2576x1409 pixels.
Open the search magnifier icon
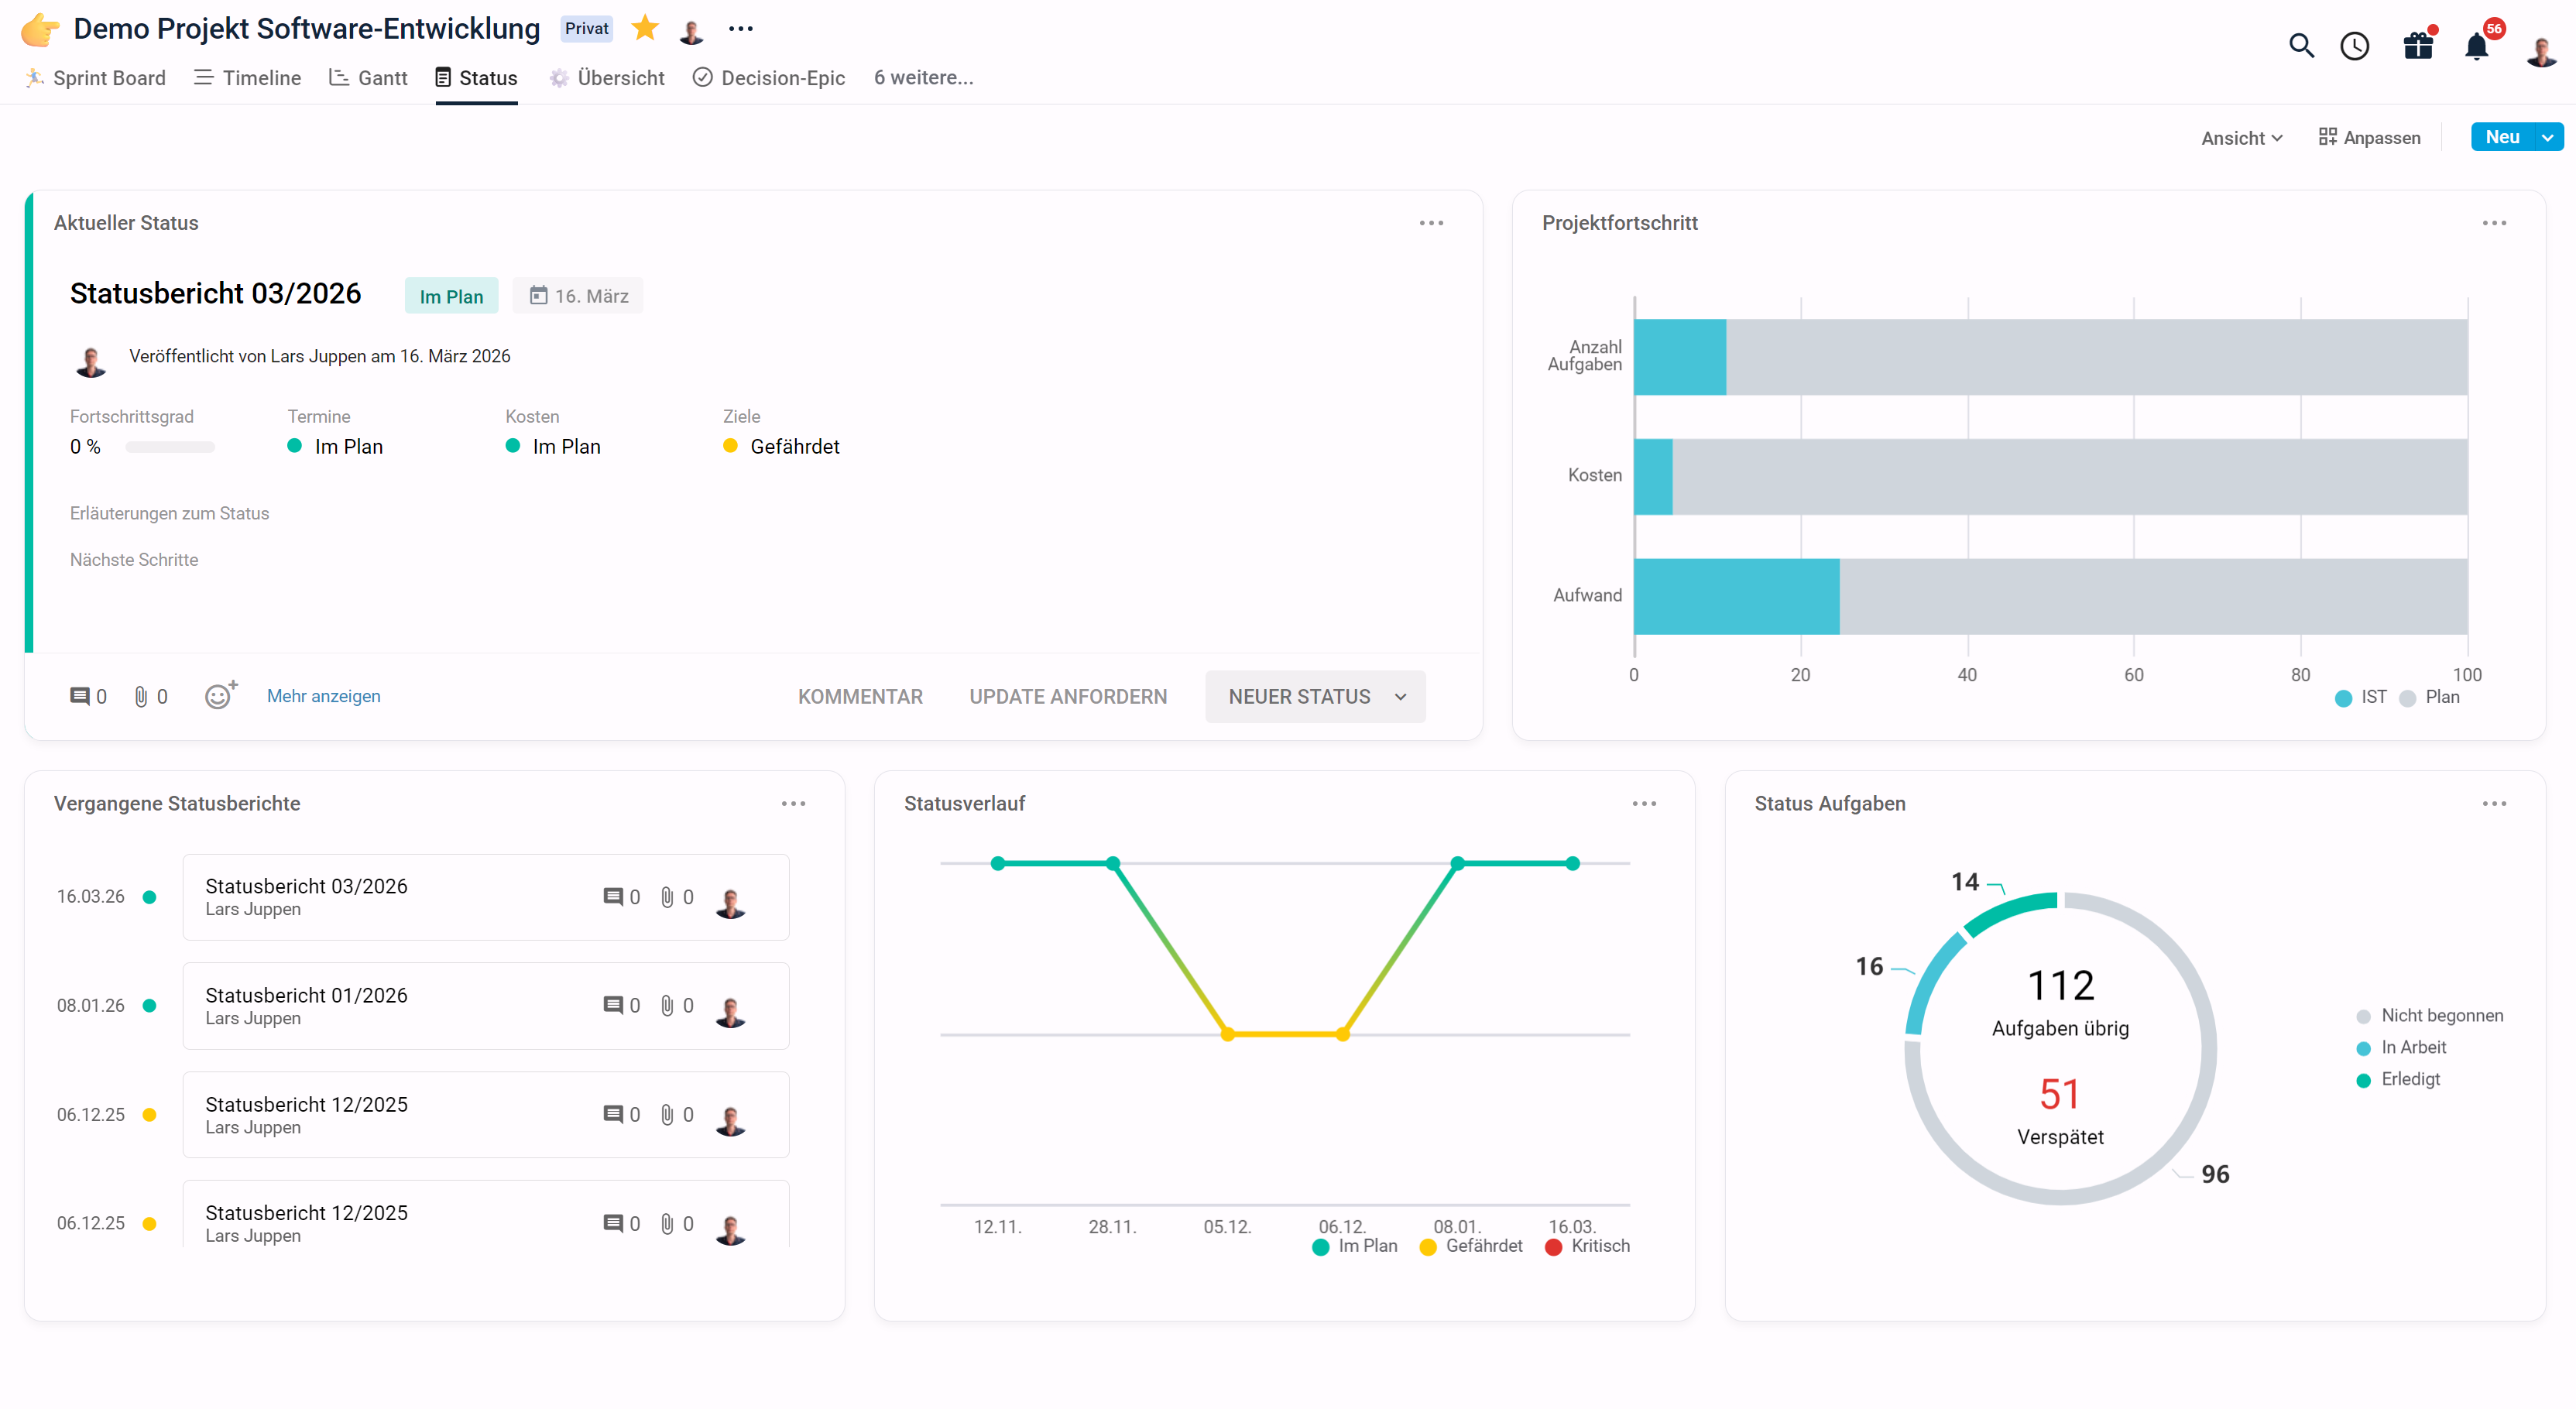click(2301, 46)
